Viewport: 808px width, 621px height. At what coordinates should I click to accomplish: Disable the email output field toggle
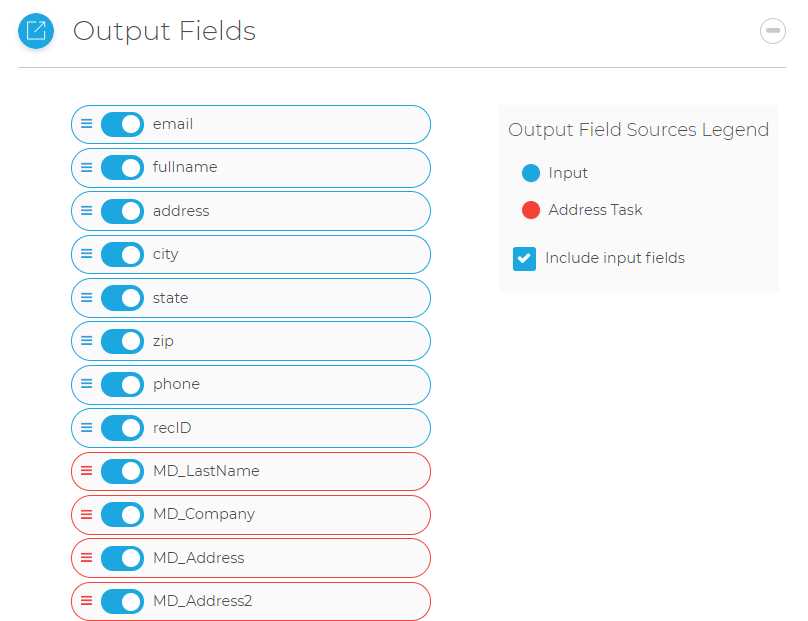tap(122, 124)
